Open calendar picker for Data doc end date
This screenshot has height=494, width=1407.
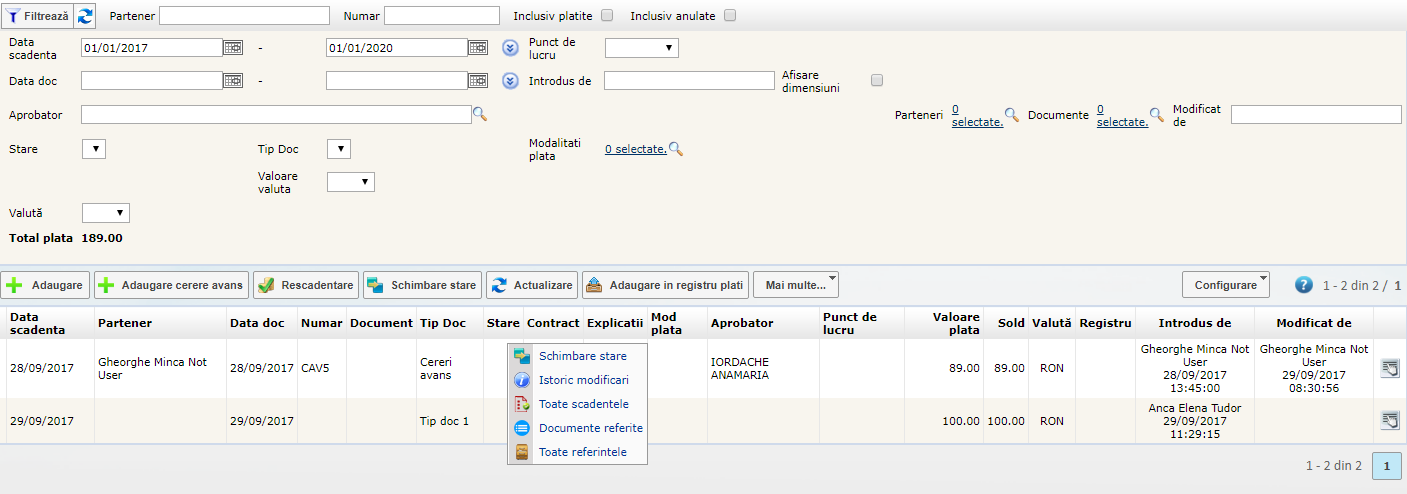click(x=478, y=81)
